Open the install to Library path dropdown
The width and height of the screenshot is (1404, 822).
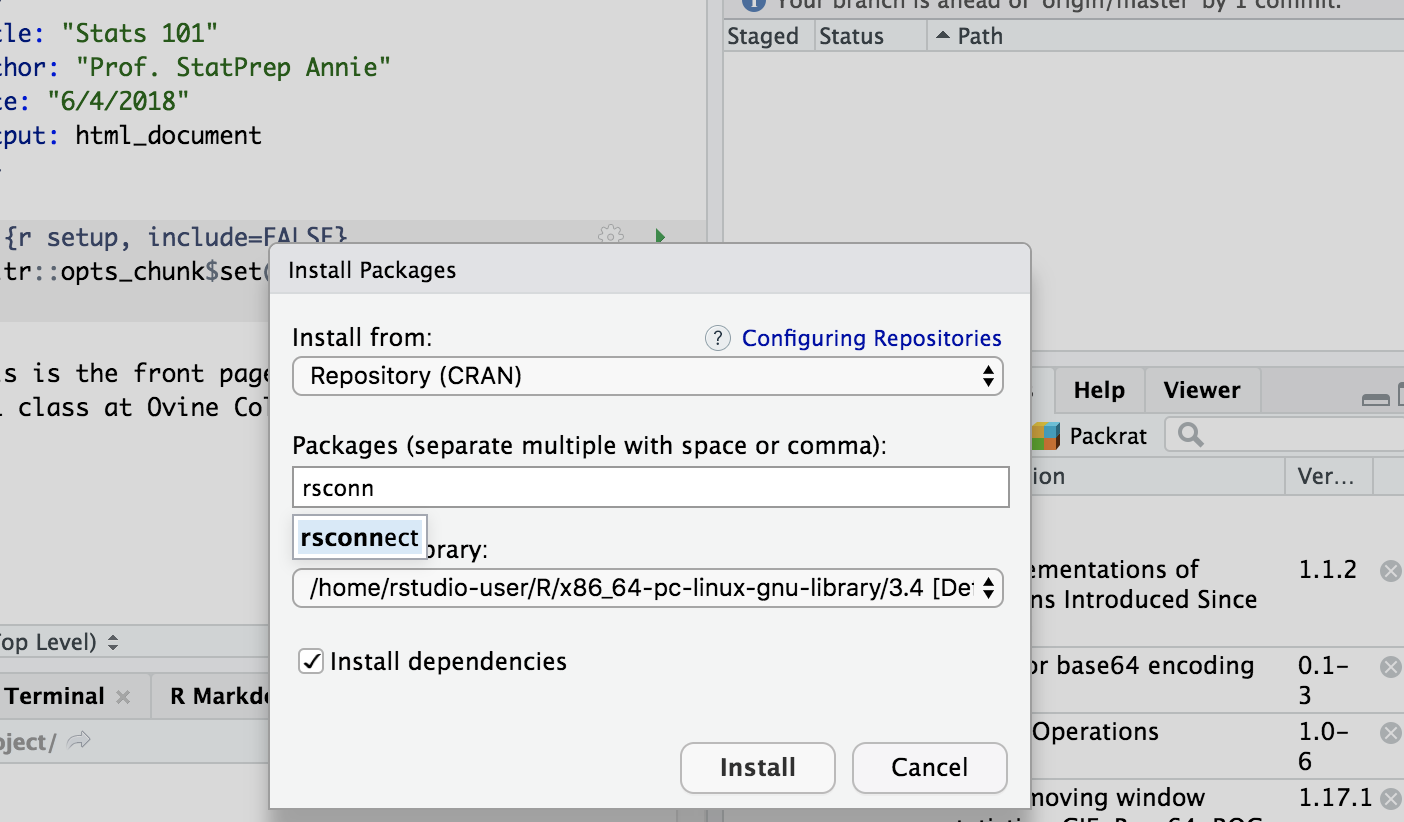point(647,588)
